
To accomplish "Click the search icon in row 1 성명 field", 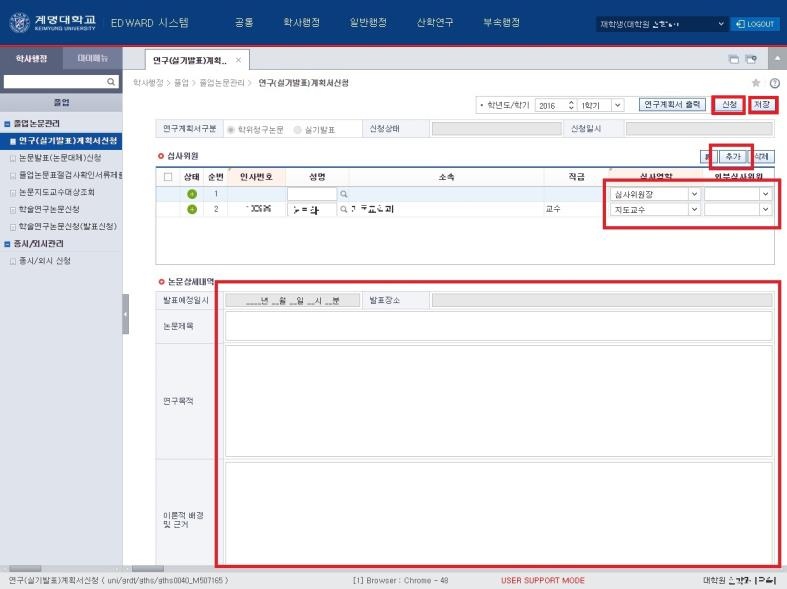I will coord(342,193).
